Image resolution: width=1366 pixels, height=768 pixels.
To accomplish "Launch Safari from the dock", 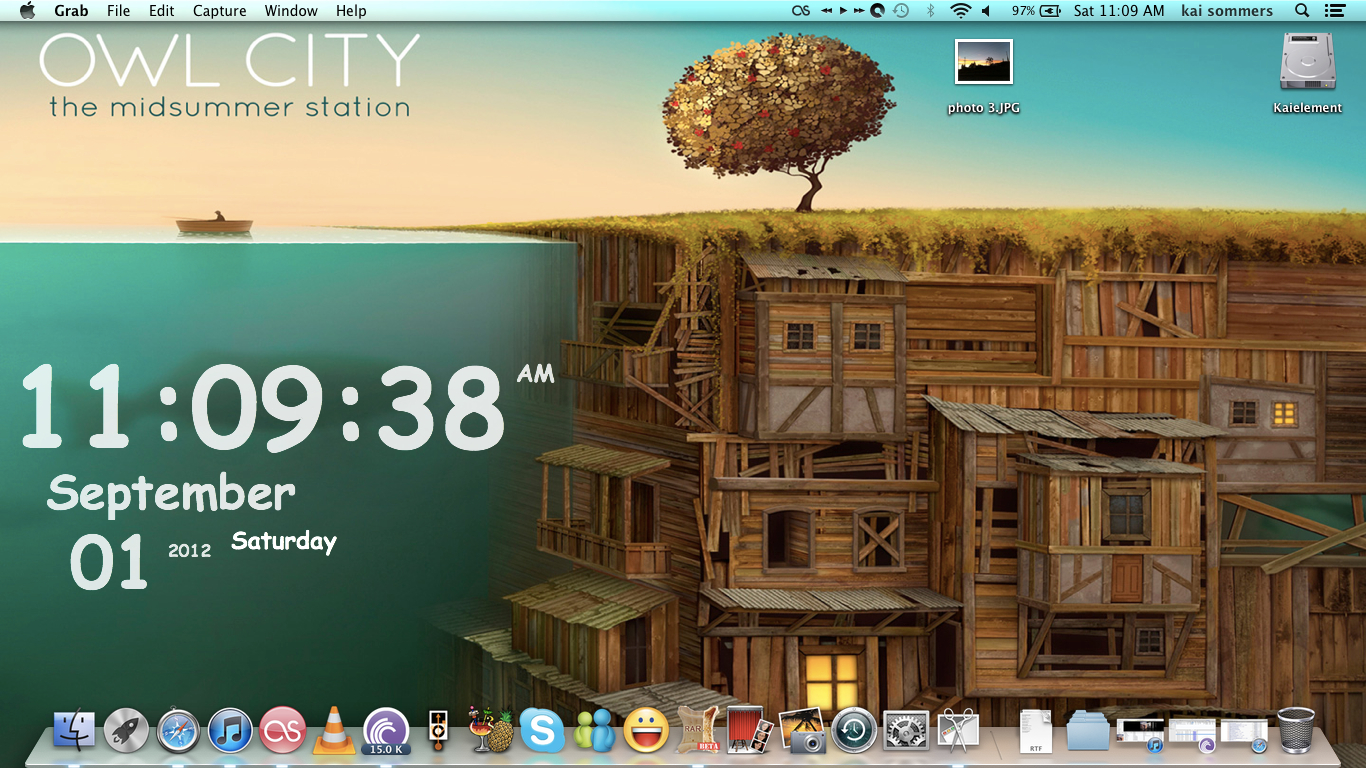I will click(178, 730).
